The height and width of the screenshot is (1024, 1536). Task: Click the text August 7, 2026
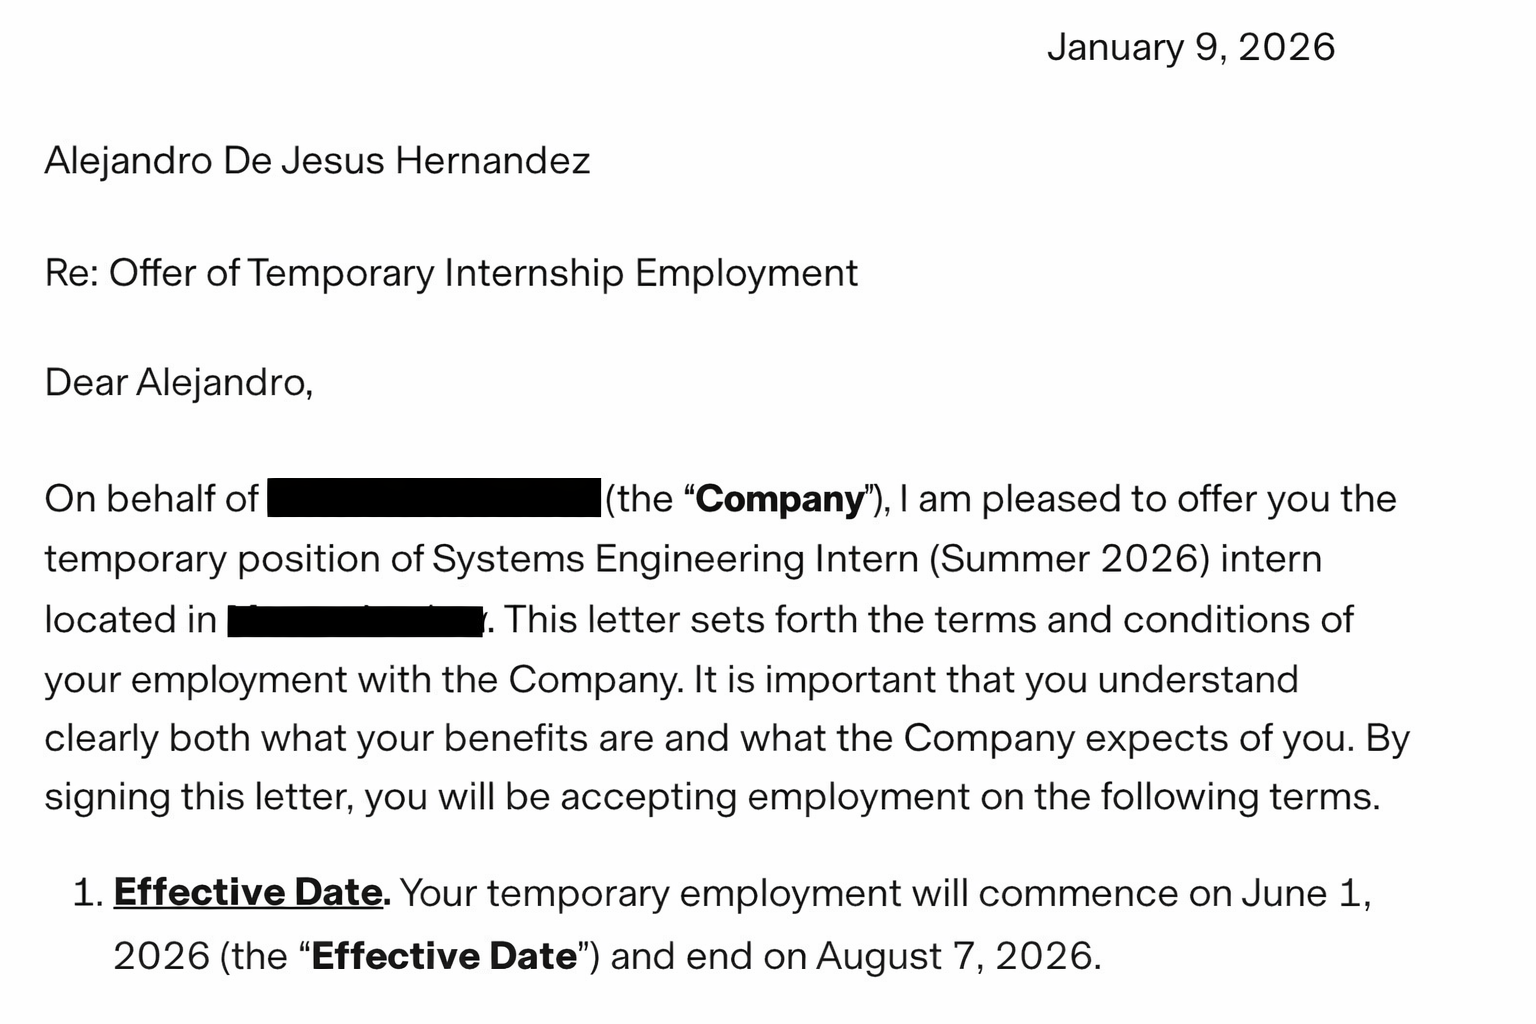point(957,956)
